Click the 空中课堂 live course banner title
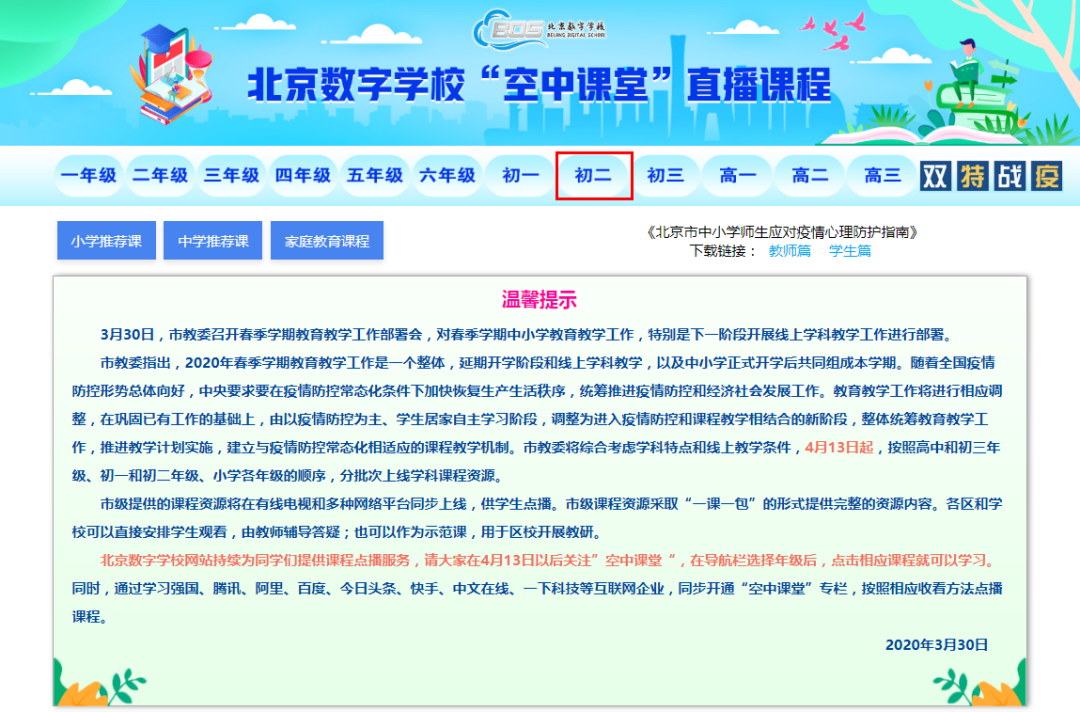The height and width of the screenshot is (712, 1080). point(539,84)
